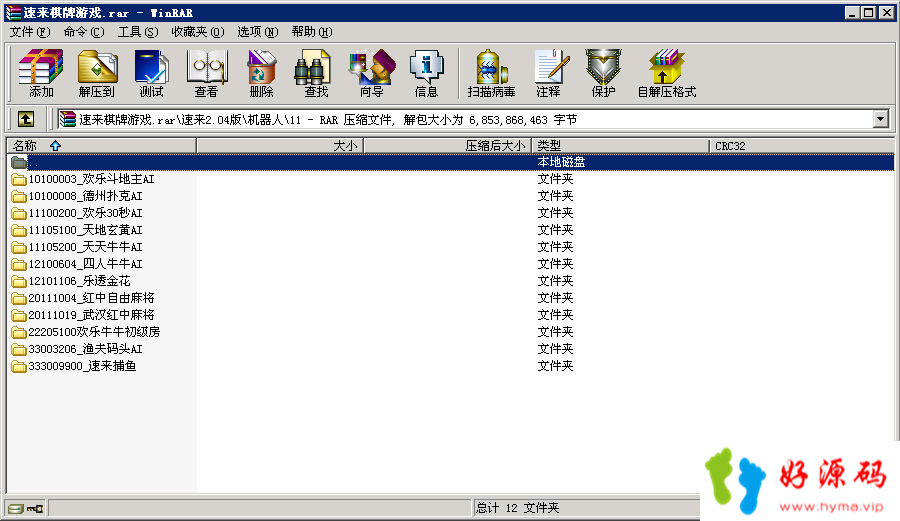This screenshot has height=521, width=900.
Task: Click the archive path address field
Action: (465, 119)
